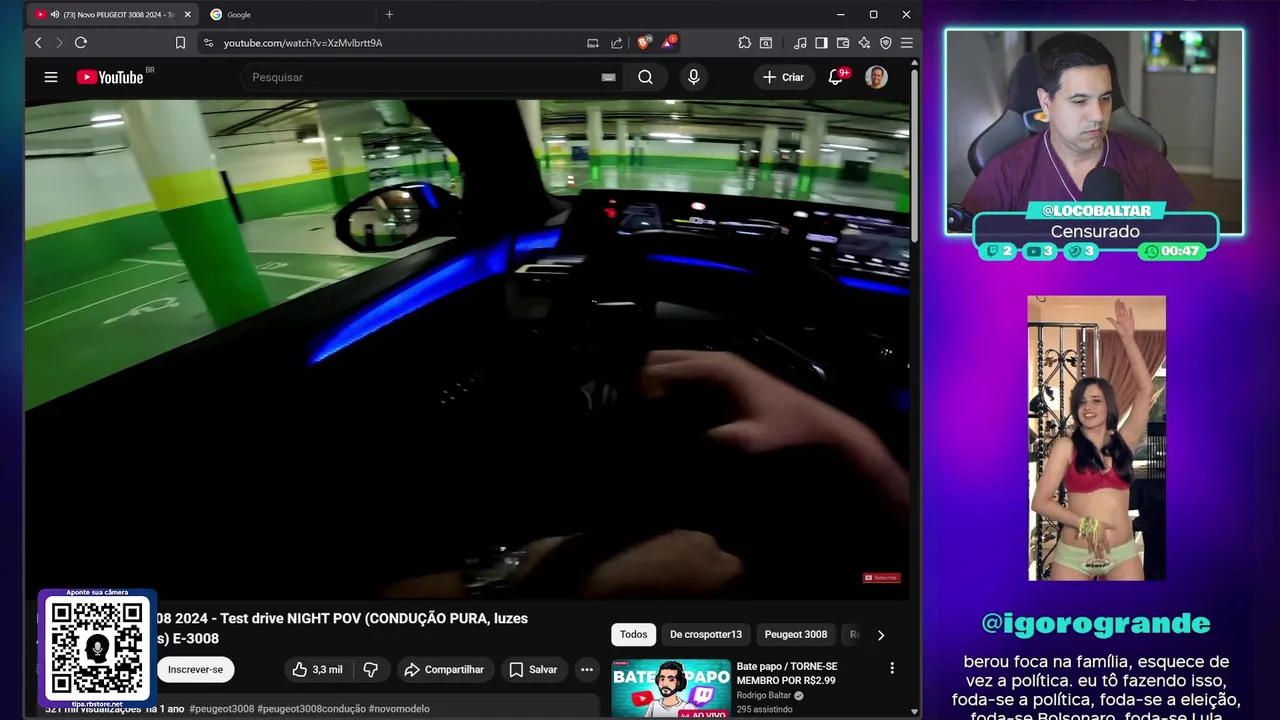Save the video with Salvar button

point(534,670)
